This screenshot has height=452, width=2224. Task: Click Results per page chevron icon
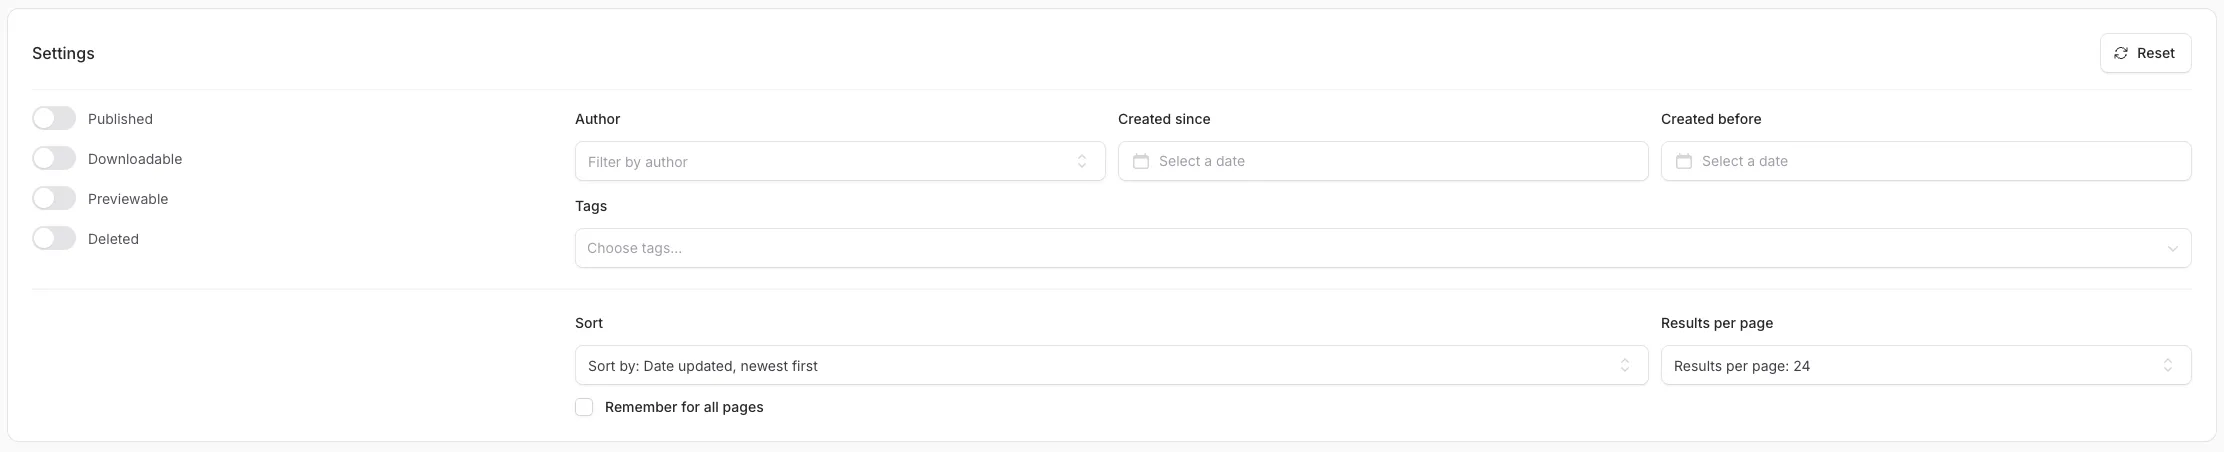(2167, 366)
